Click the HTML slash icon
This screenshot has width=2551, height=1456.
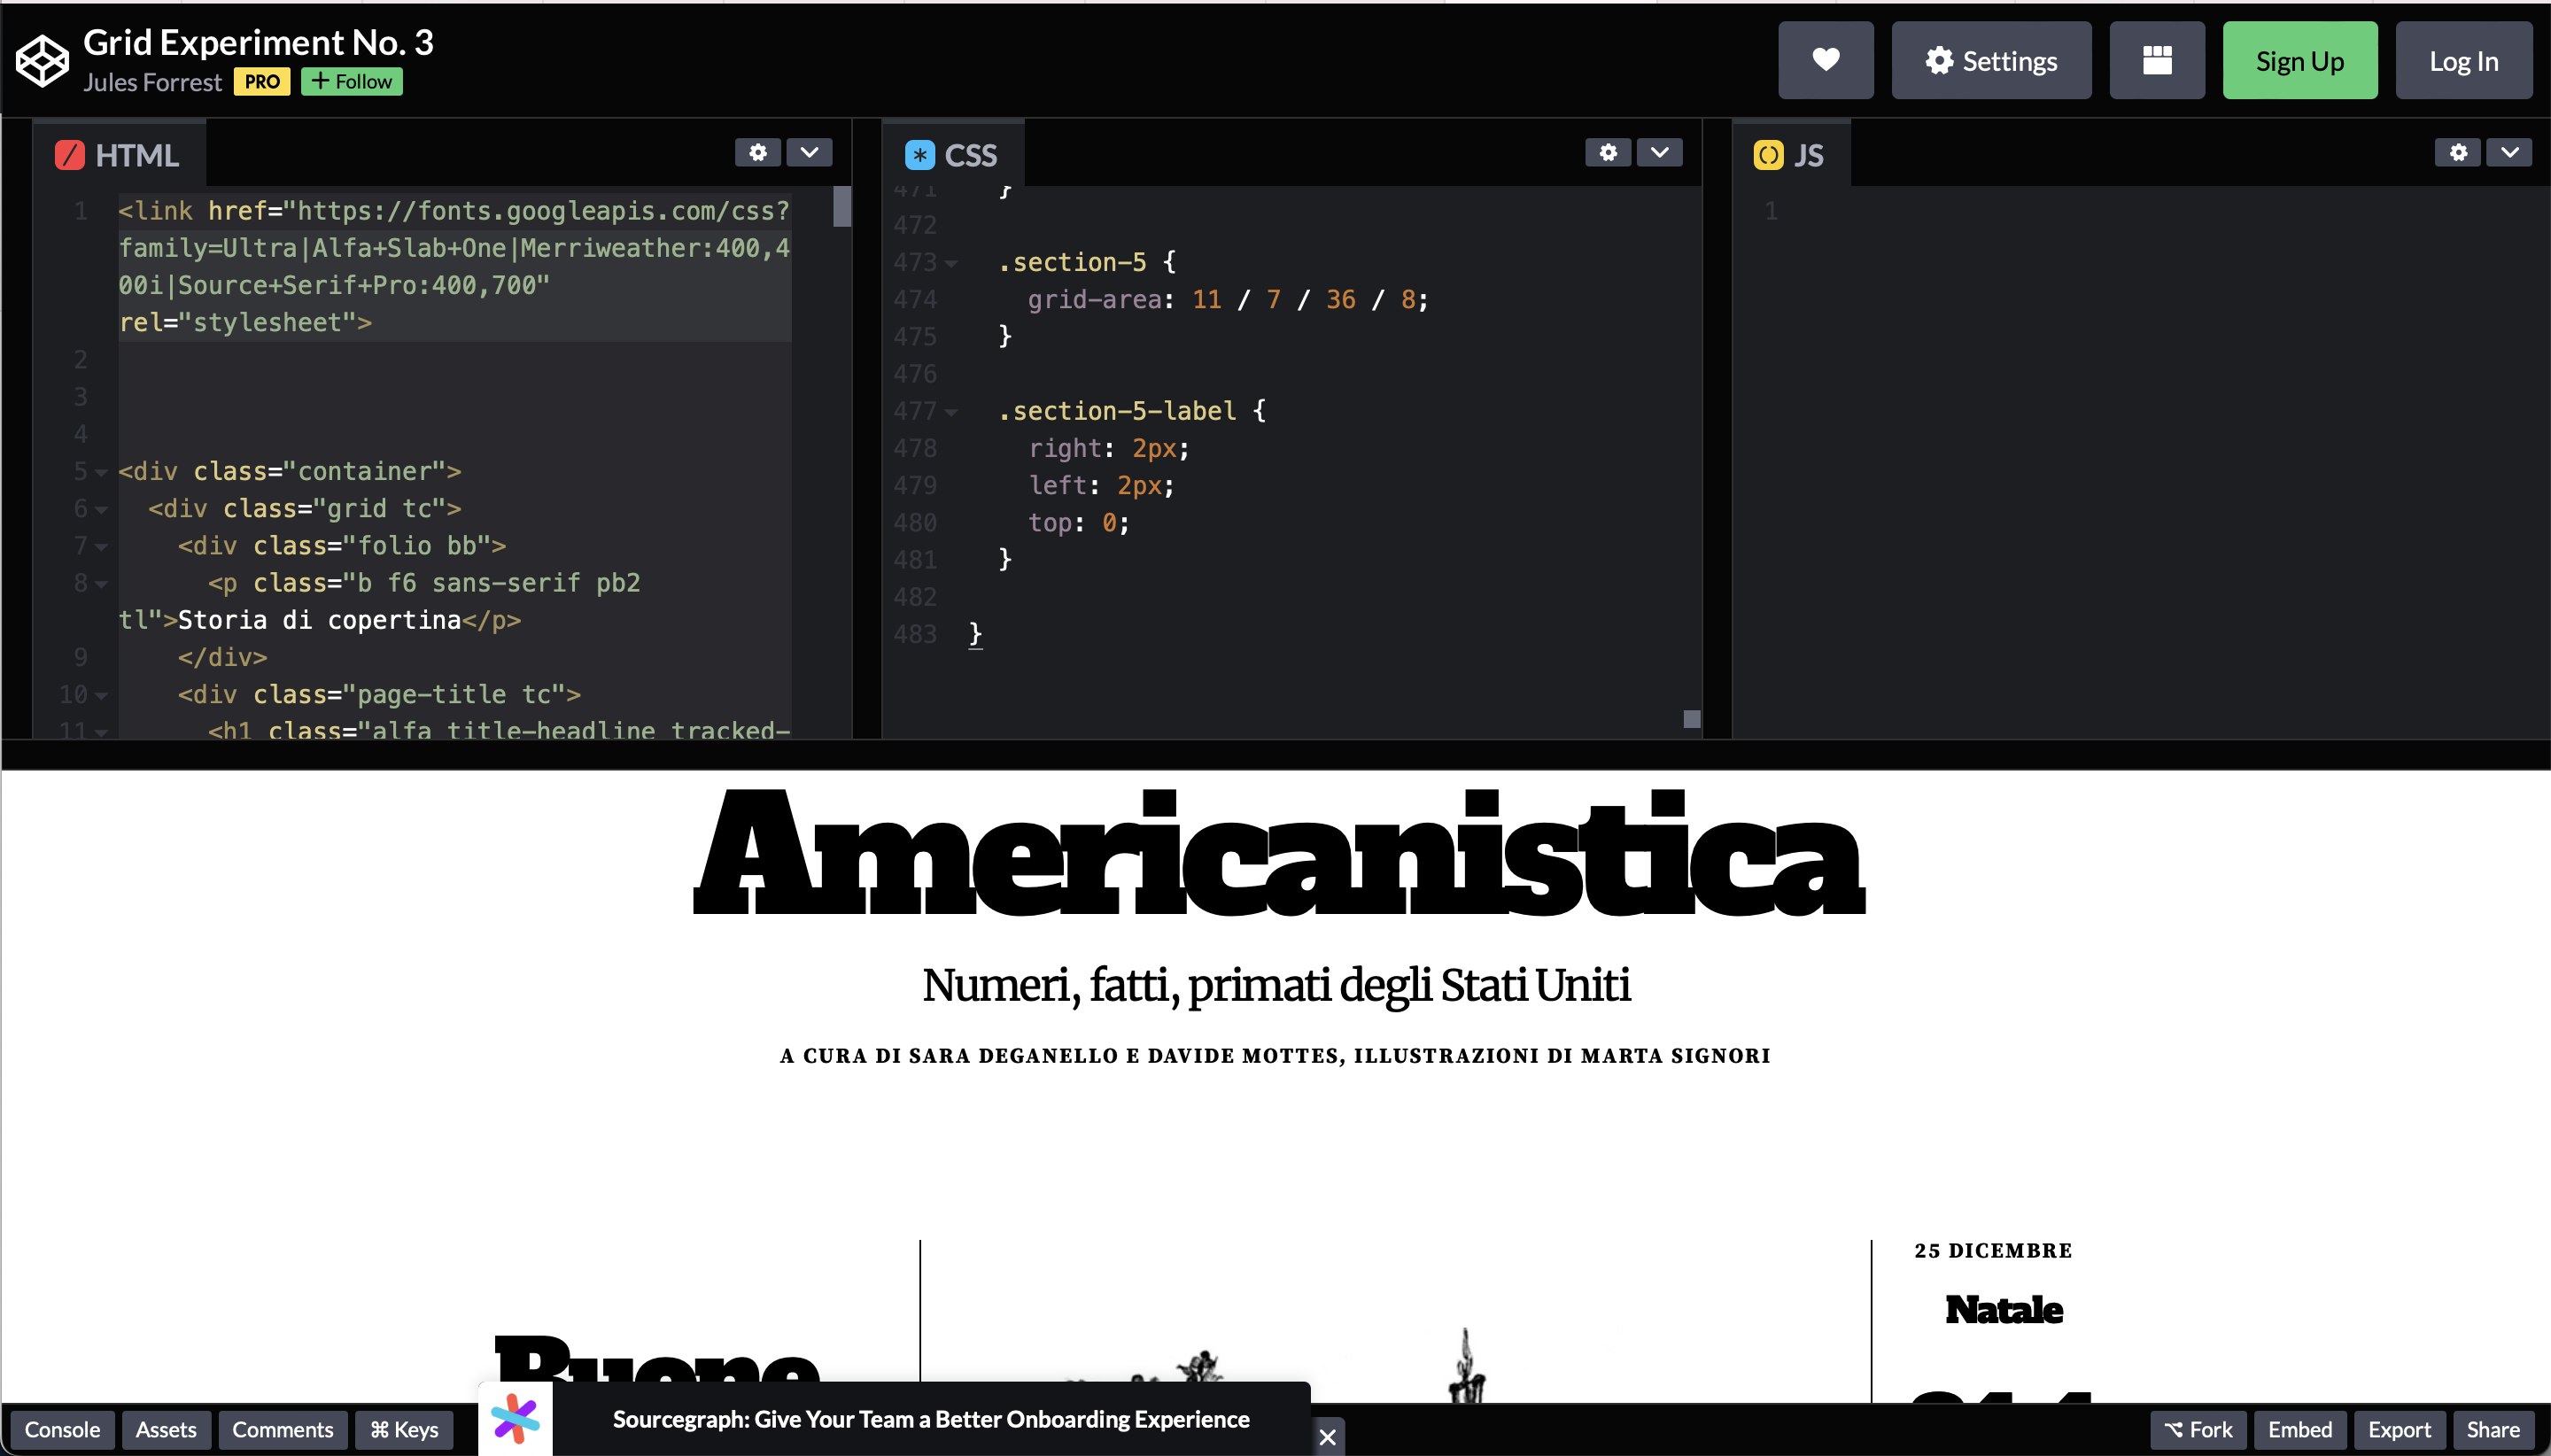69,155
